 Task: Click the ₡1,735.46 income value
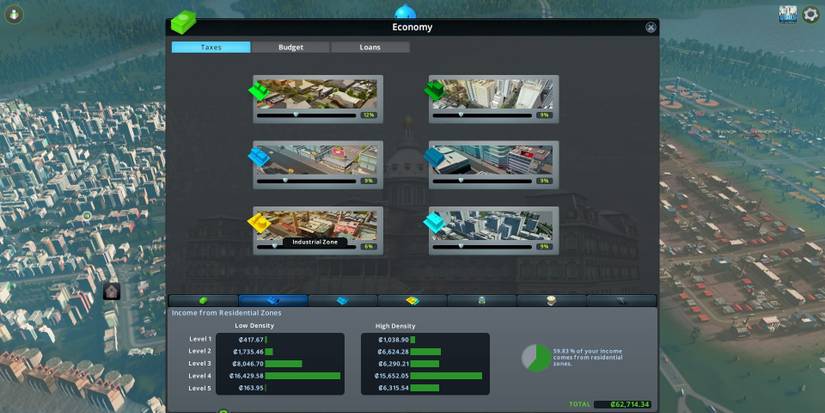coord(248,351)
